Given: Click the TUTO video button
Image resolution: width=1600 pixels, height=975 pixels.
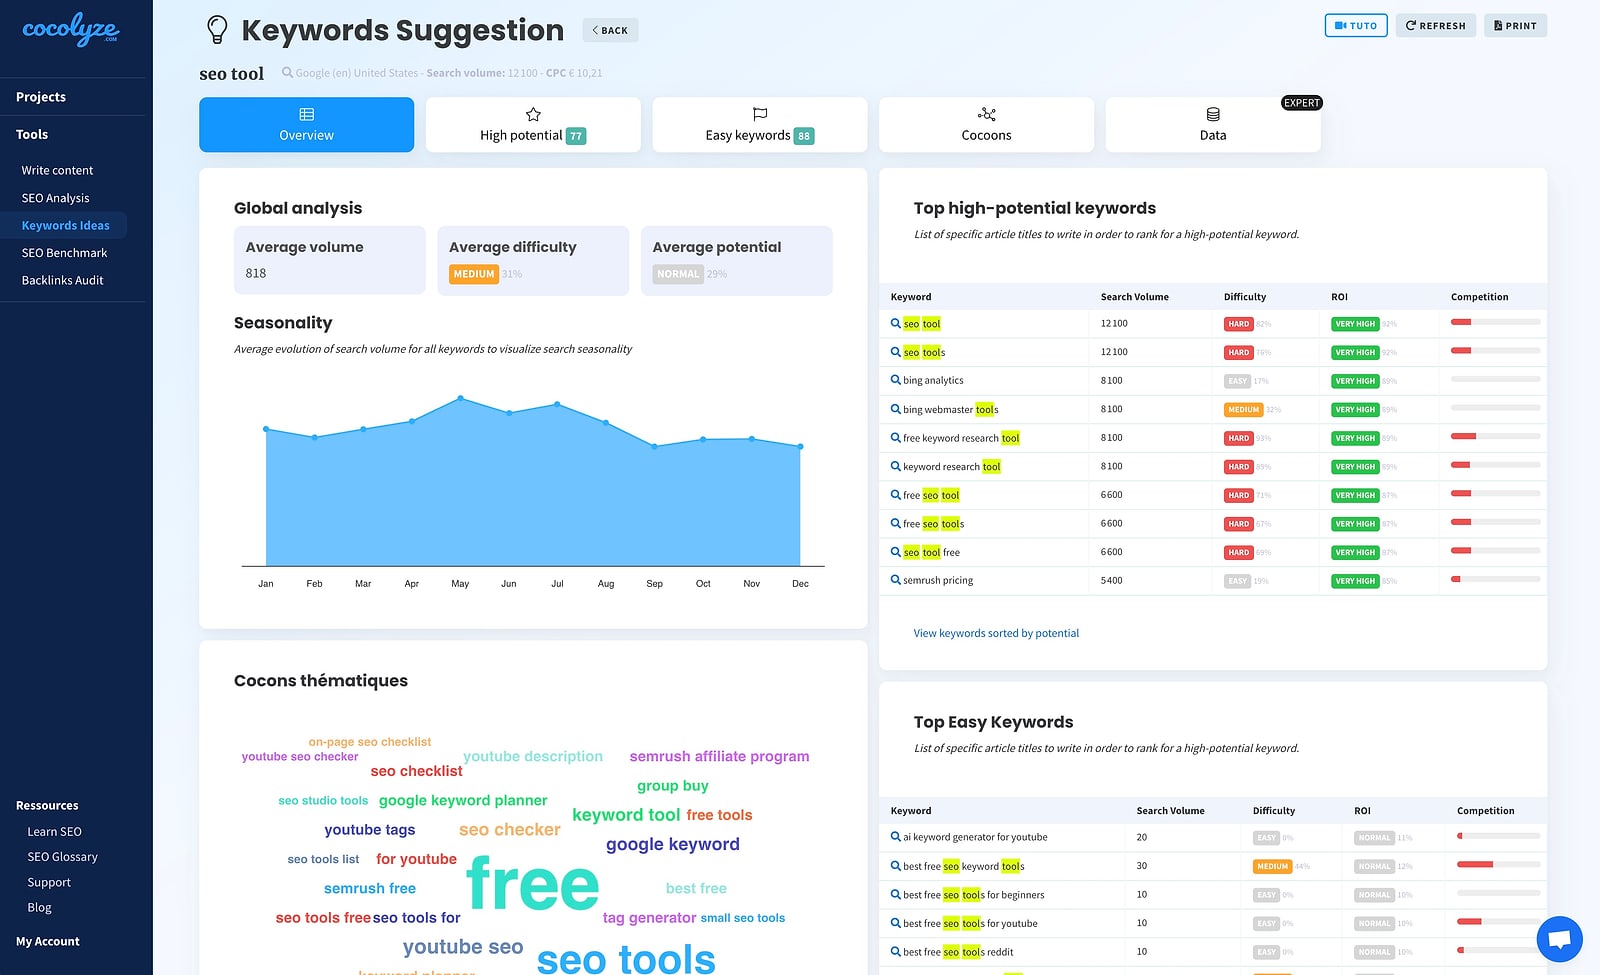Looking at the screenshot, I should click(1356, 25).
